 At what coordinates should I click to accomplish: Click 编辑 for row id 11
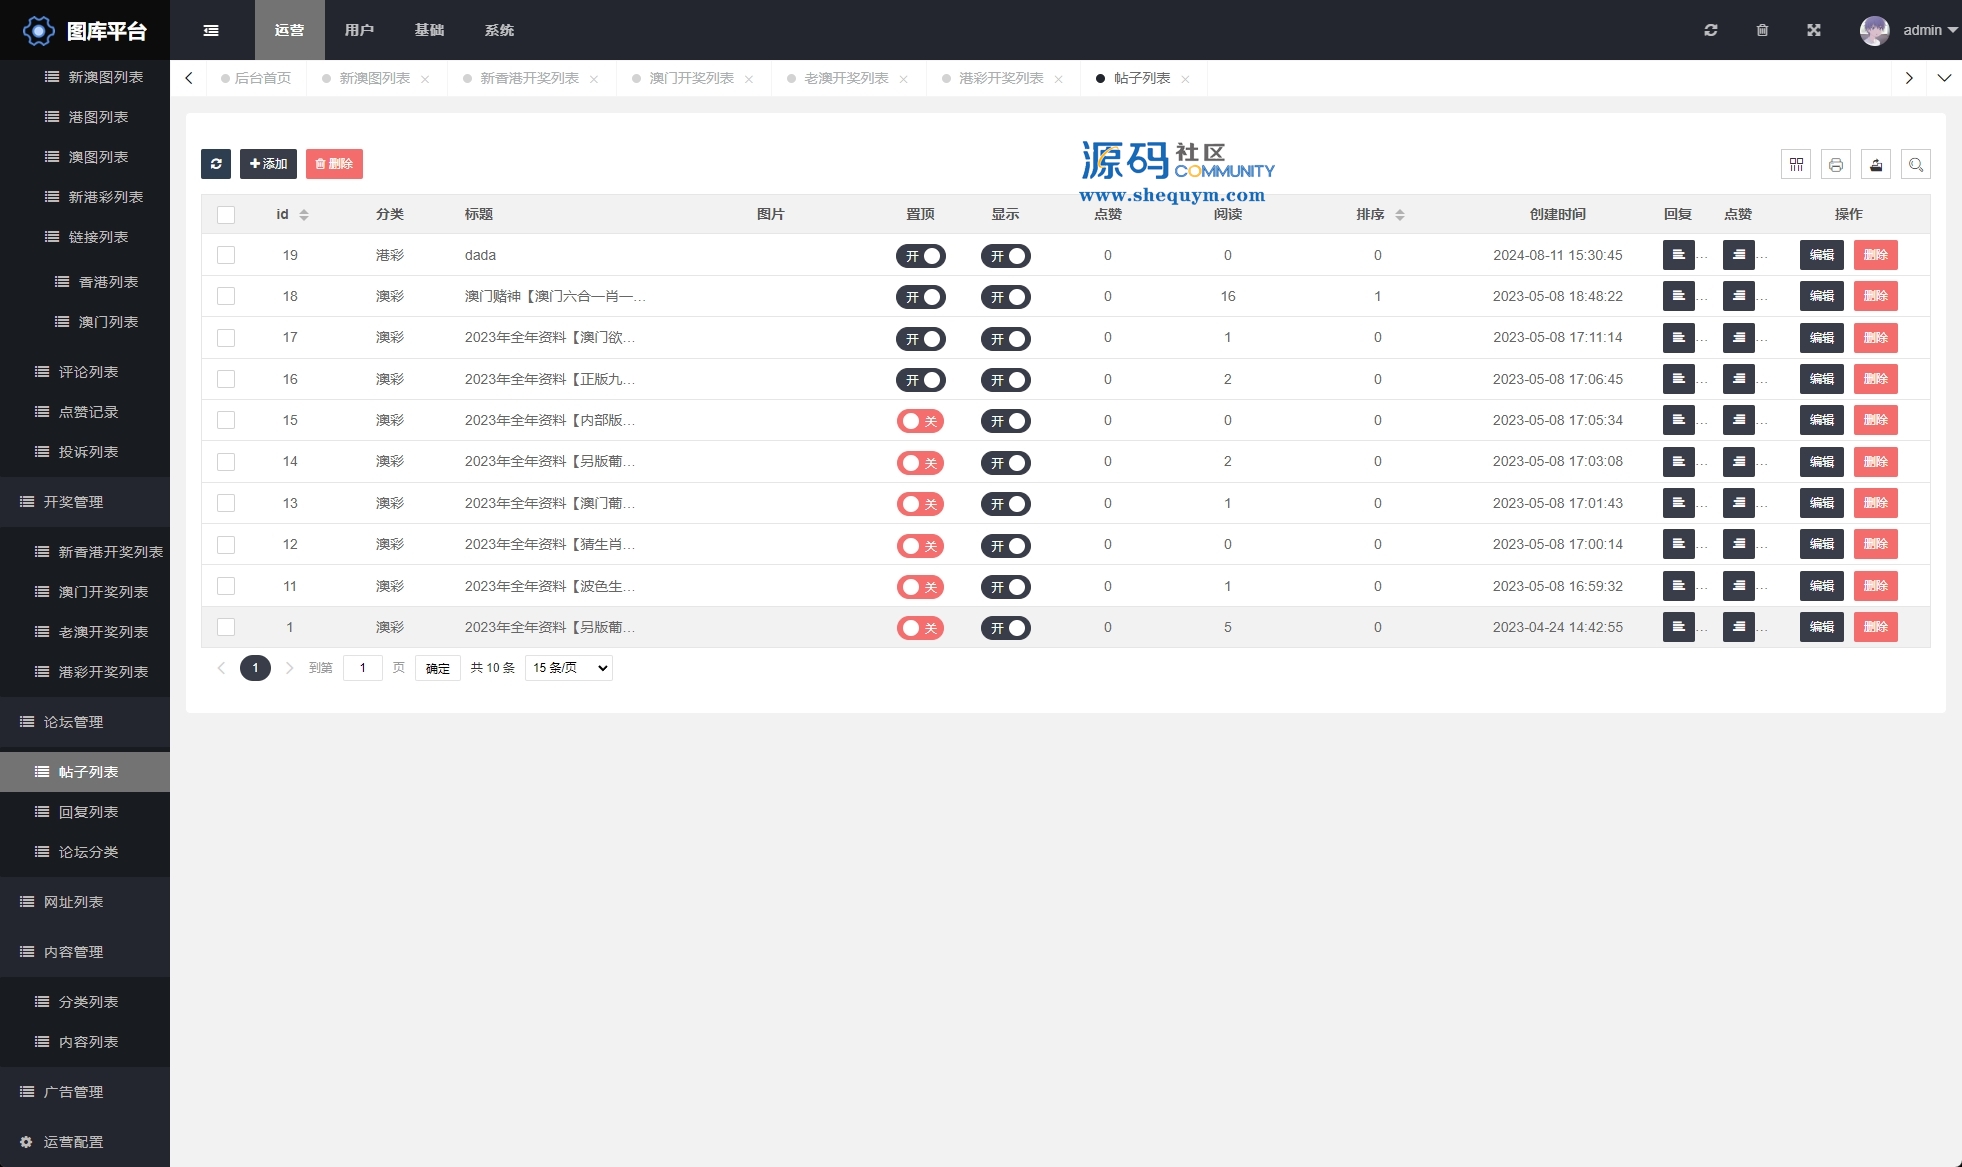tap(1822, 586)
